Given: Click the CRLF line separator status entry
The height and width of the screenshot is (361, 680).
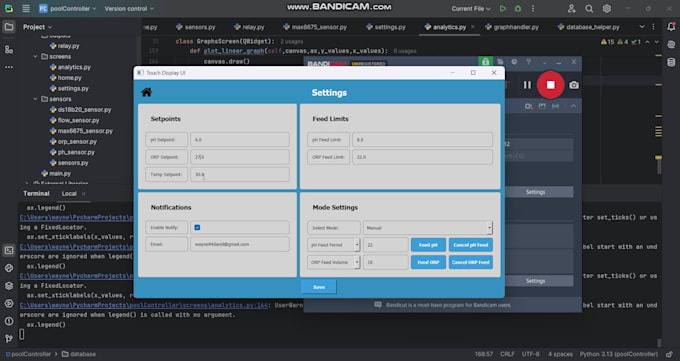Looking at the screenshot, I should [x=507, y=354].
